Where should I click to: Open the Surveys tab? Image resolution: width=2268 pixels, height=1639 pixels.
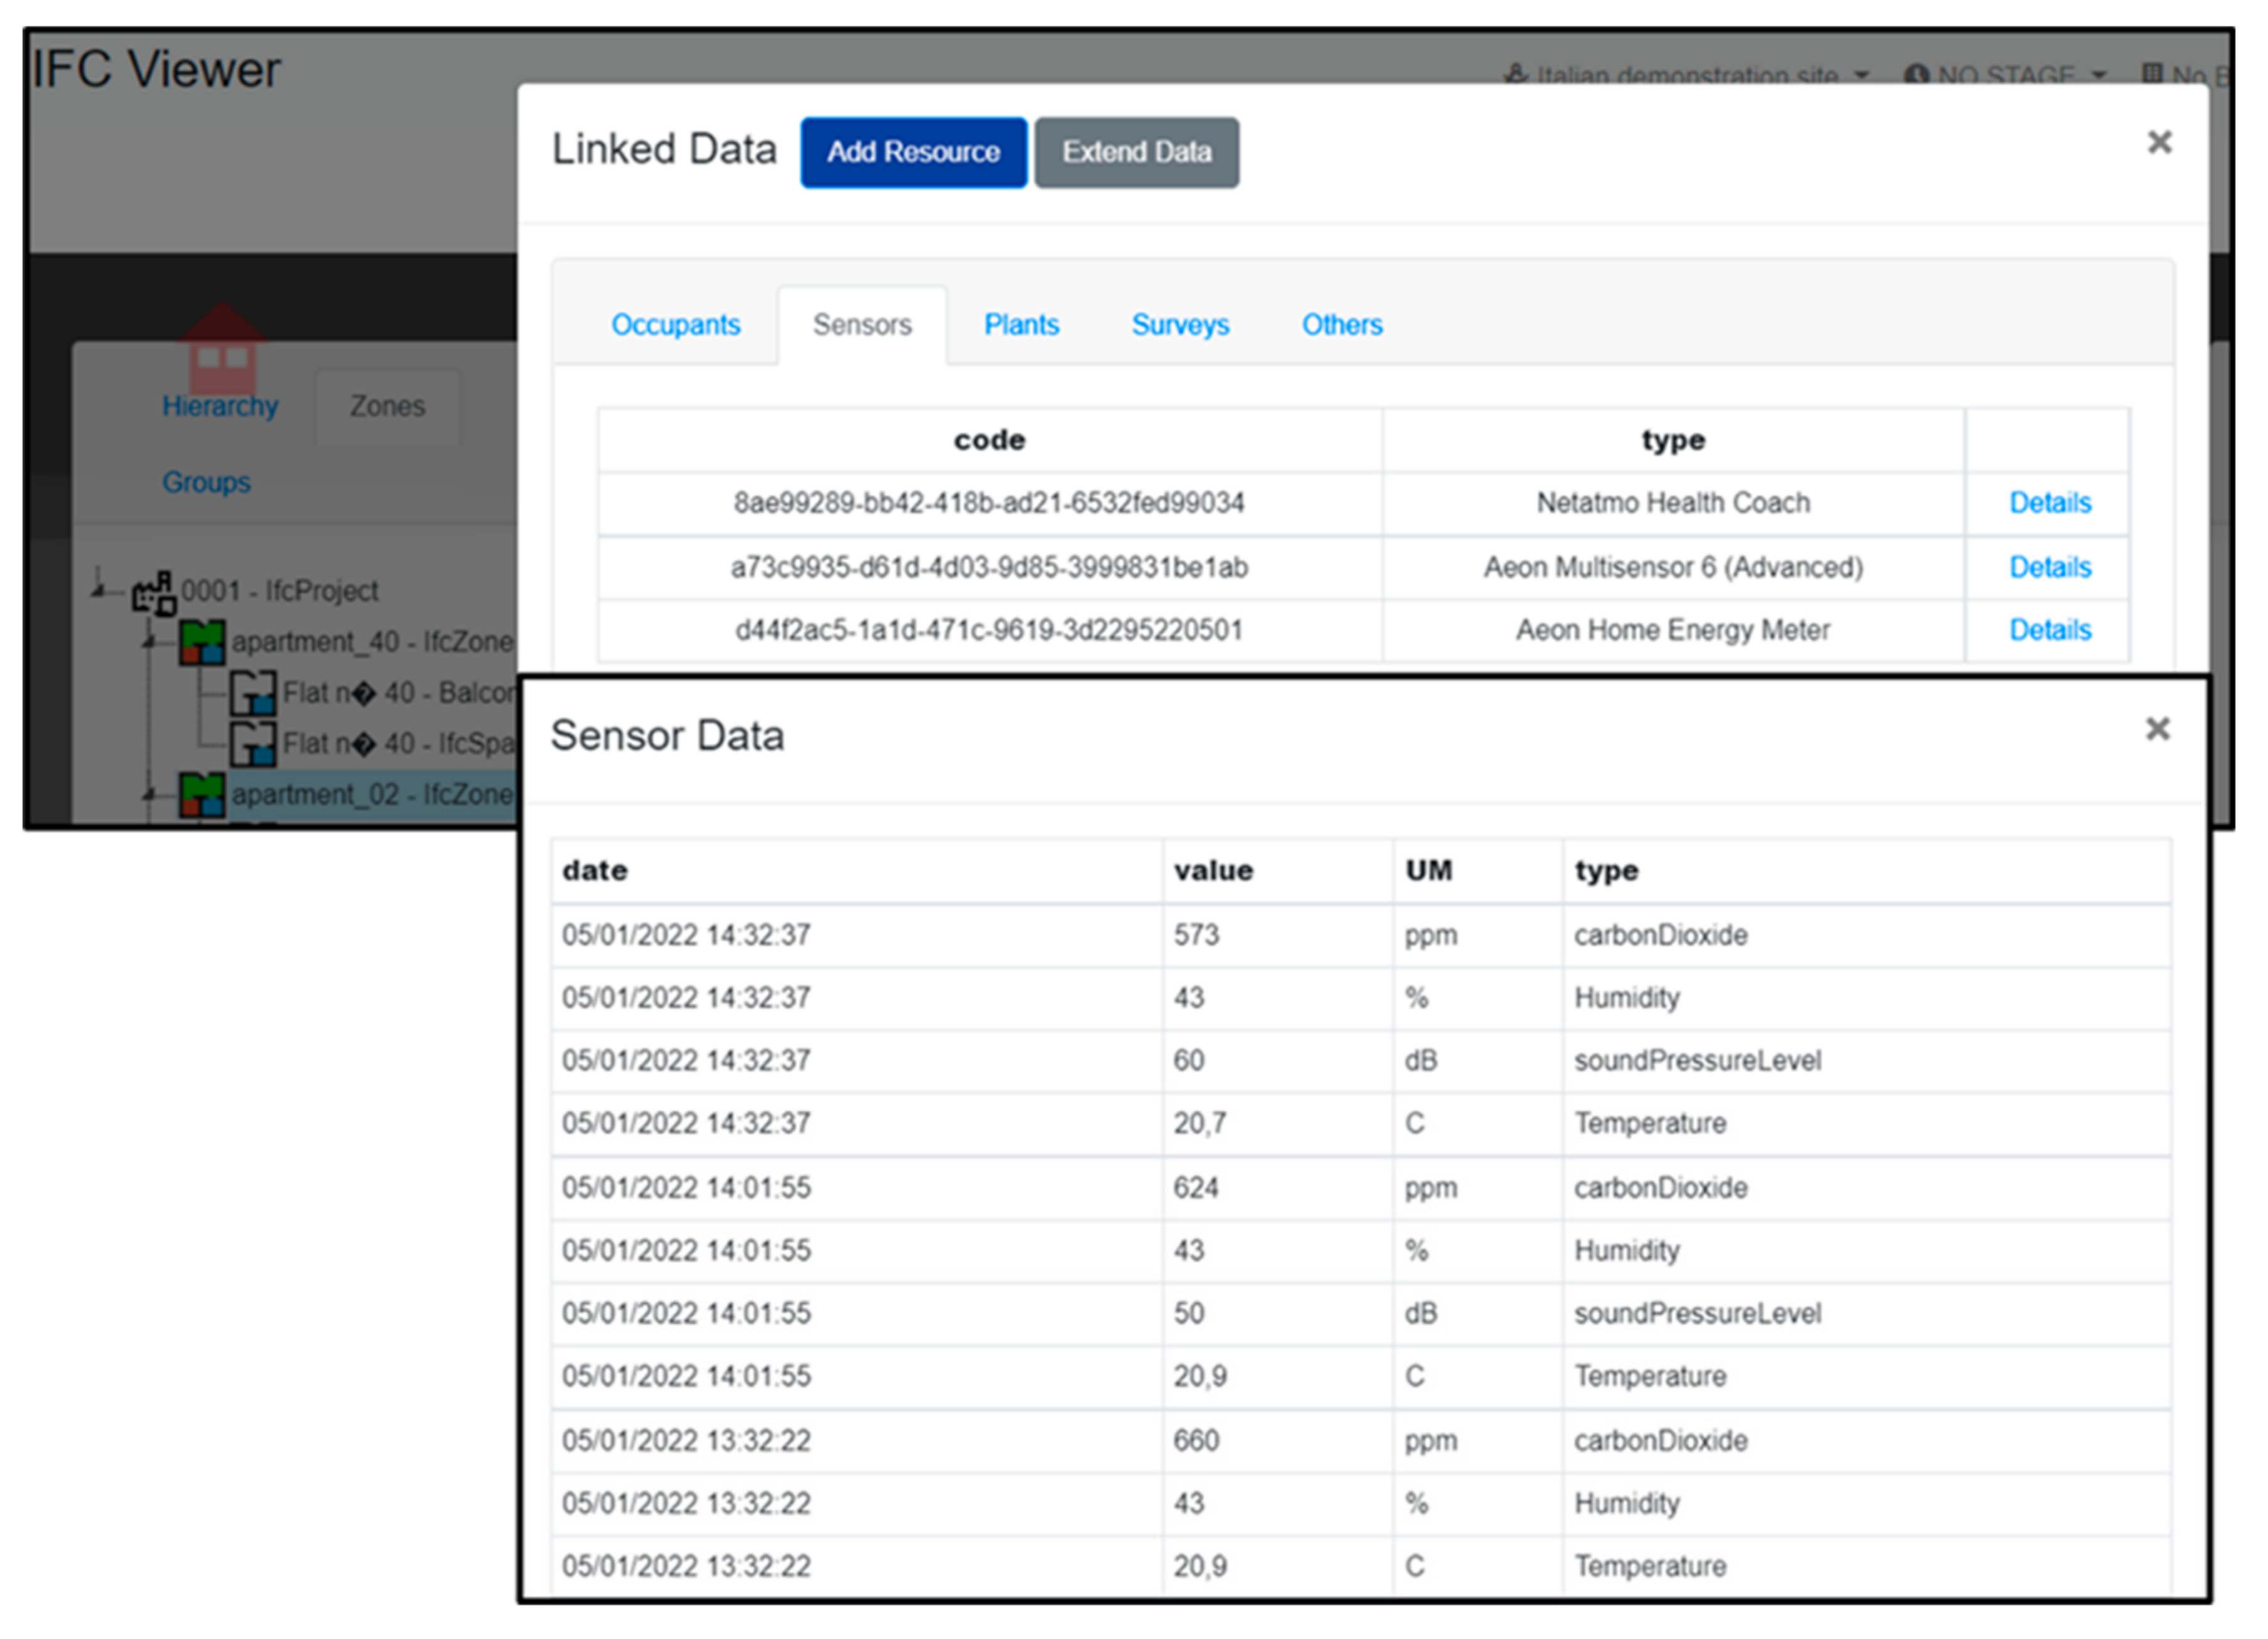click(x=1180, y=325)
